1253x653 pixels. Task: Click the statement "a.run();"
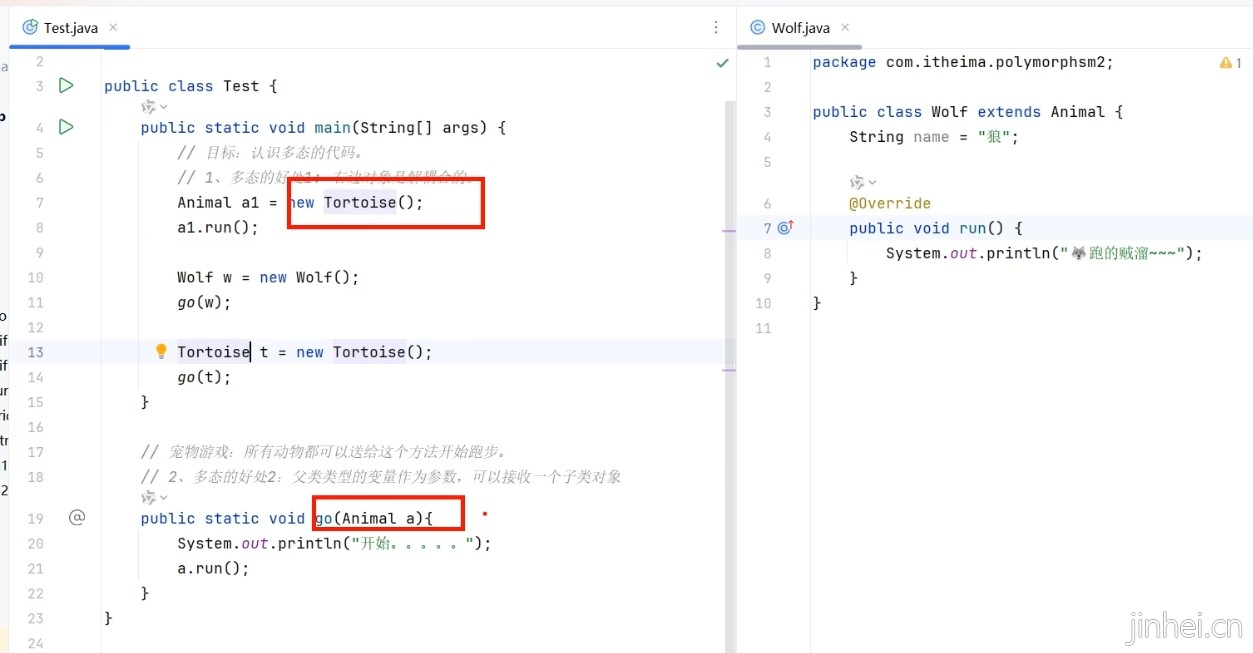[x=213, y=568]
